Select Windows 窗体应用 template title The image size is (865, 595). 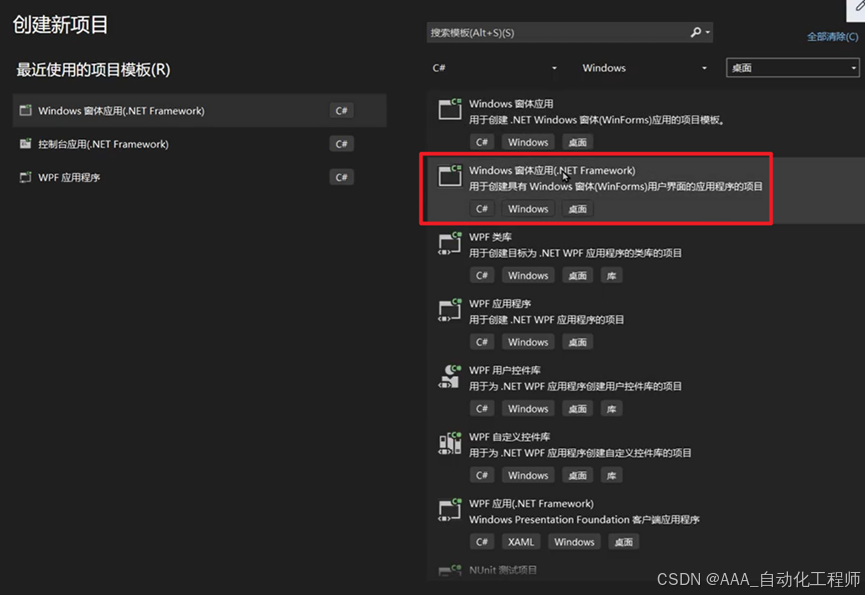[511, 104]
